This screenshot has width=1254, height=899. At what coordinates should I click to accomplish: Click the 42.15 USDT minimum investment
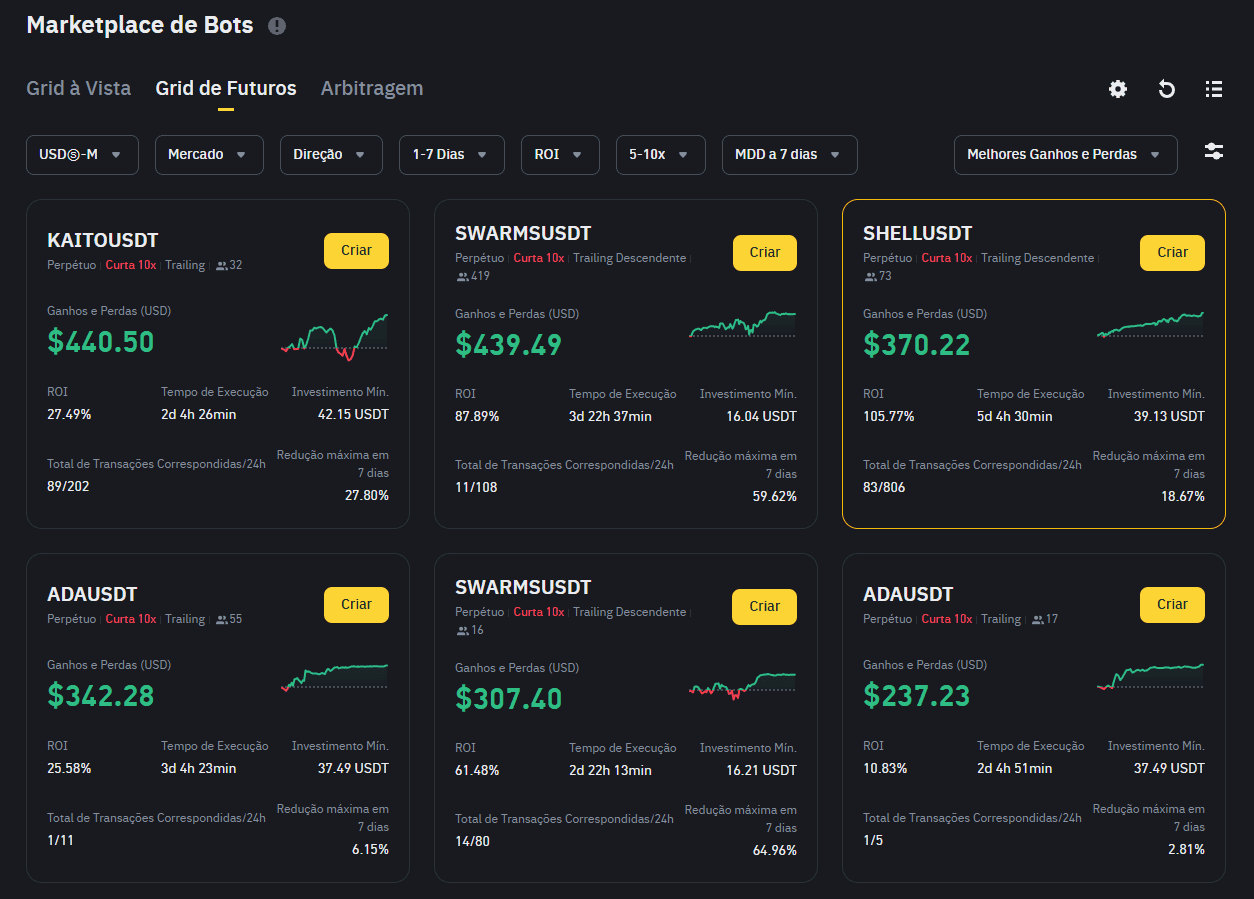(353, 415)
